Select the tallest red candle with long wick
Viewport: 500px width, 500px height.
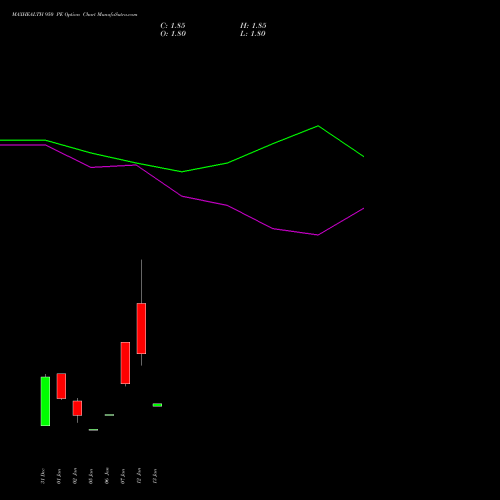pyautogui.click(x=141, y=328)
